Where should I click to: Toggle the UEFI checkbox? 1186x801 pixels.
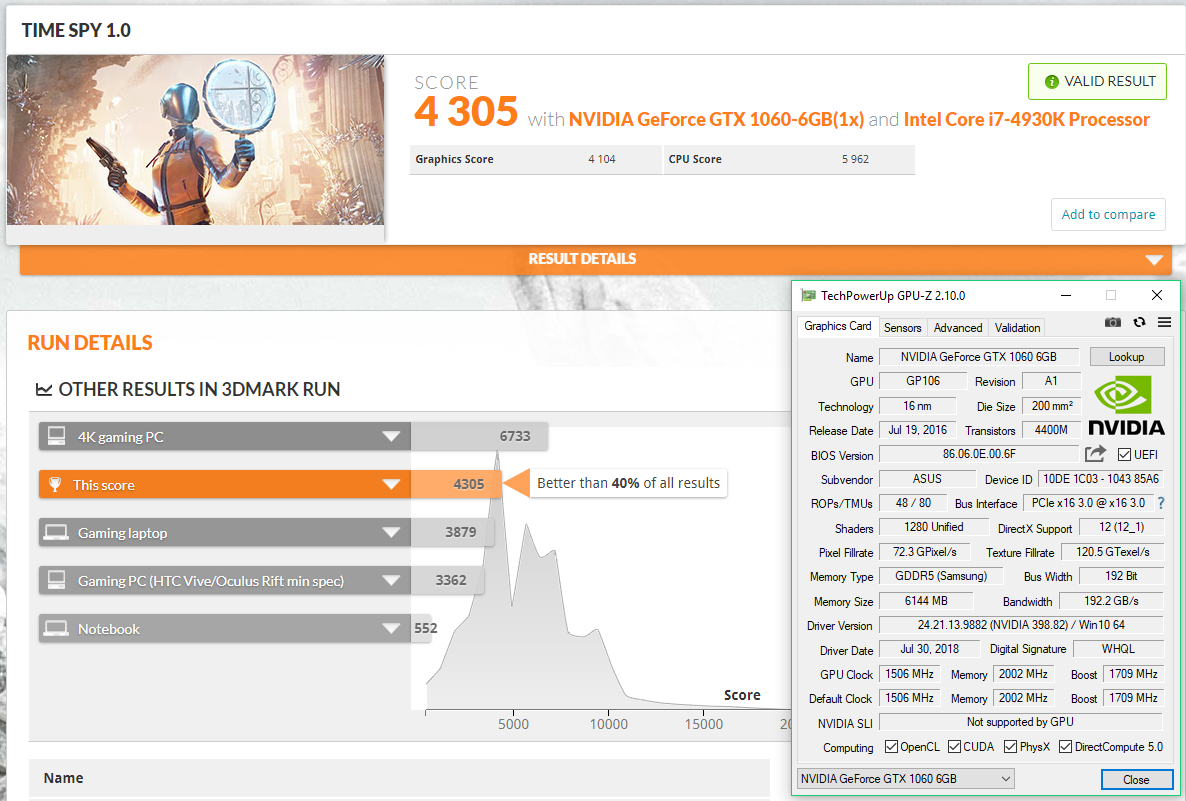[x=1124, y=455]
